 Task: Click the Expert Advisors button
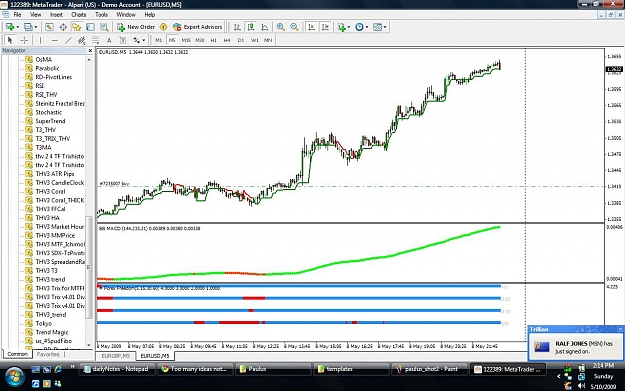tap(198, 27)
